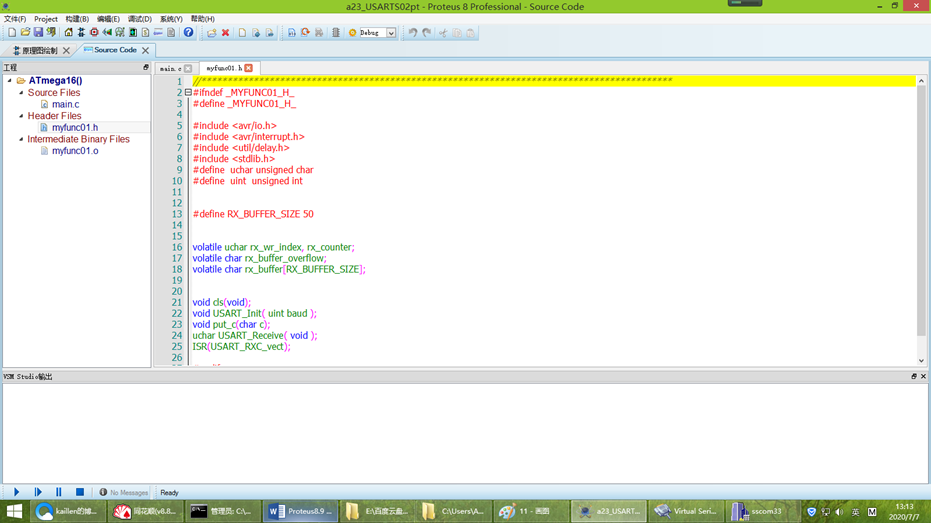
Task: Open the 构建(B) menu
Action: click(x=77, y=19)
